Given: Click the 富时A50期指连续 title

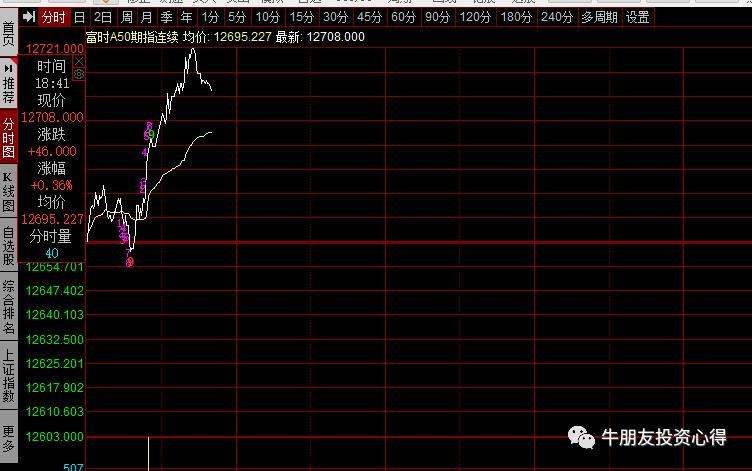Looking at the screenshot, I should (x=132, y=37).
